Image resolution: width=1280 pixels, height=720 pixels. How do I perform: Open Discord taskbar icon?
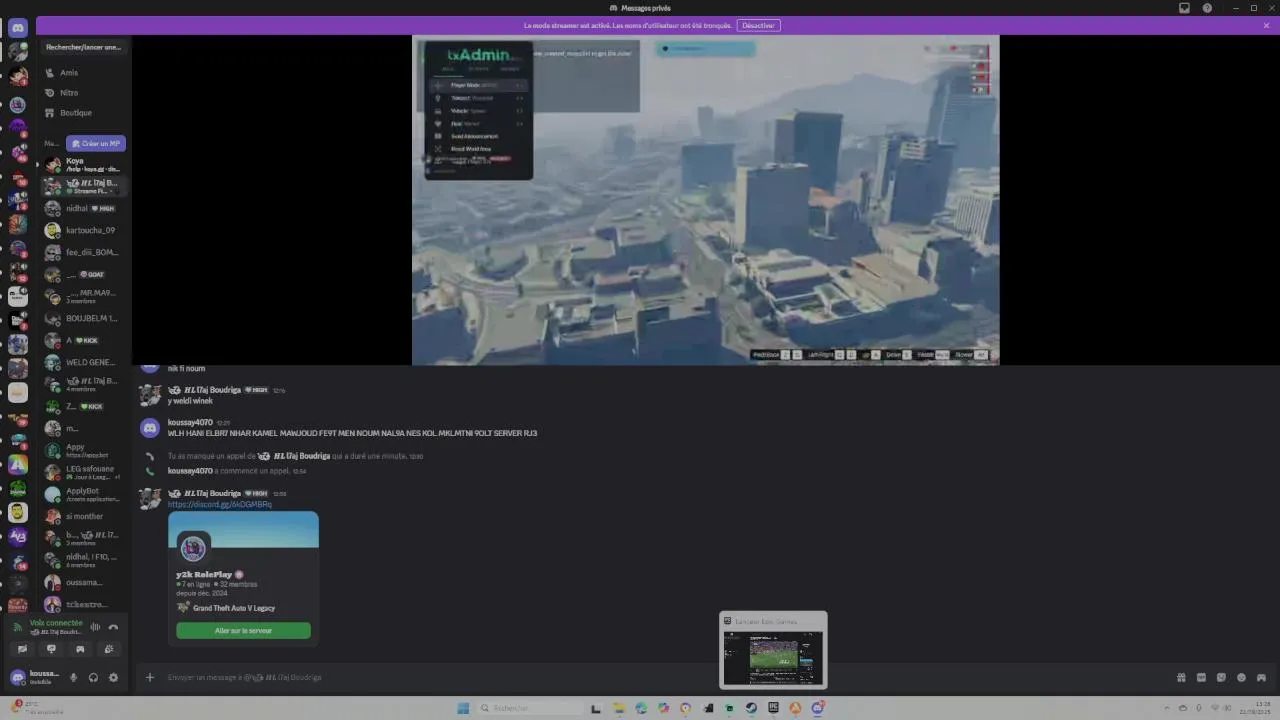click(x=818, y=708)
